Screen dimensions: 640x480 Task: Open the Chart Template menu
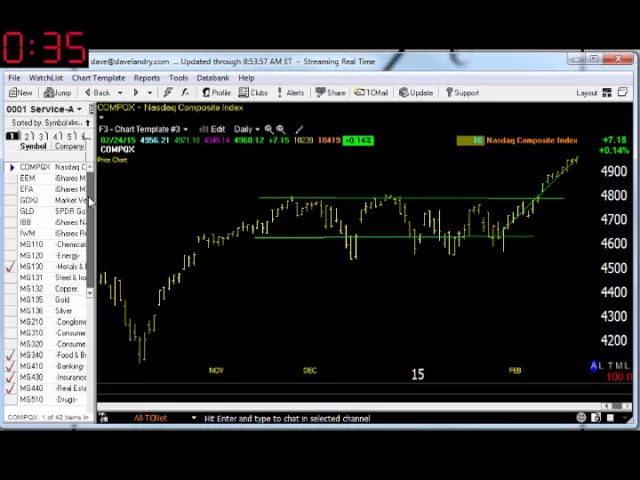click(98, 78)
